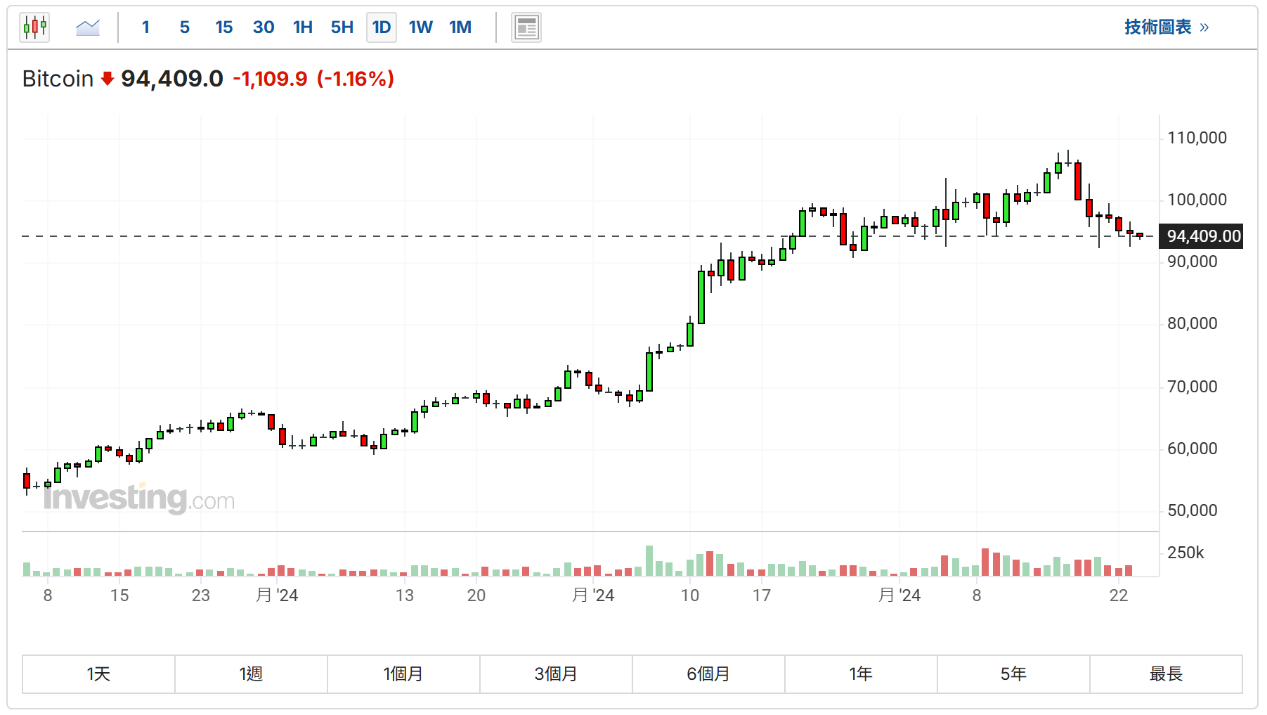Set the chart to 1W interval

(421, 27)
